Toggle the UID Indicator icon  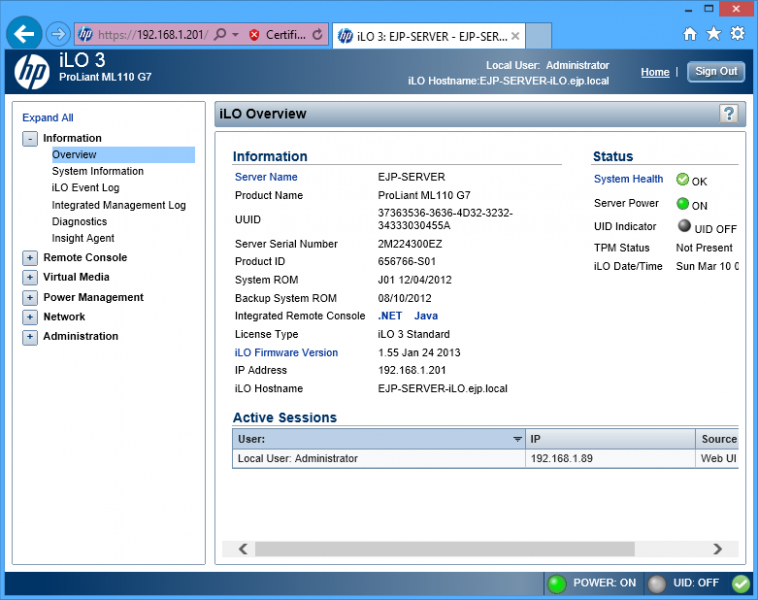click(684, 225)
